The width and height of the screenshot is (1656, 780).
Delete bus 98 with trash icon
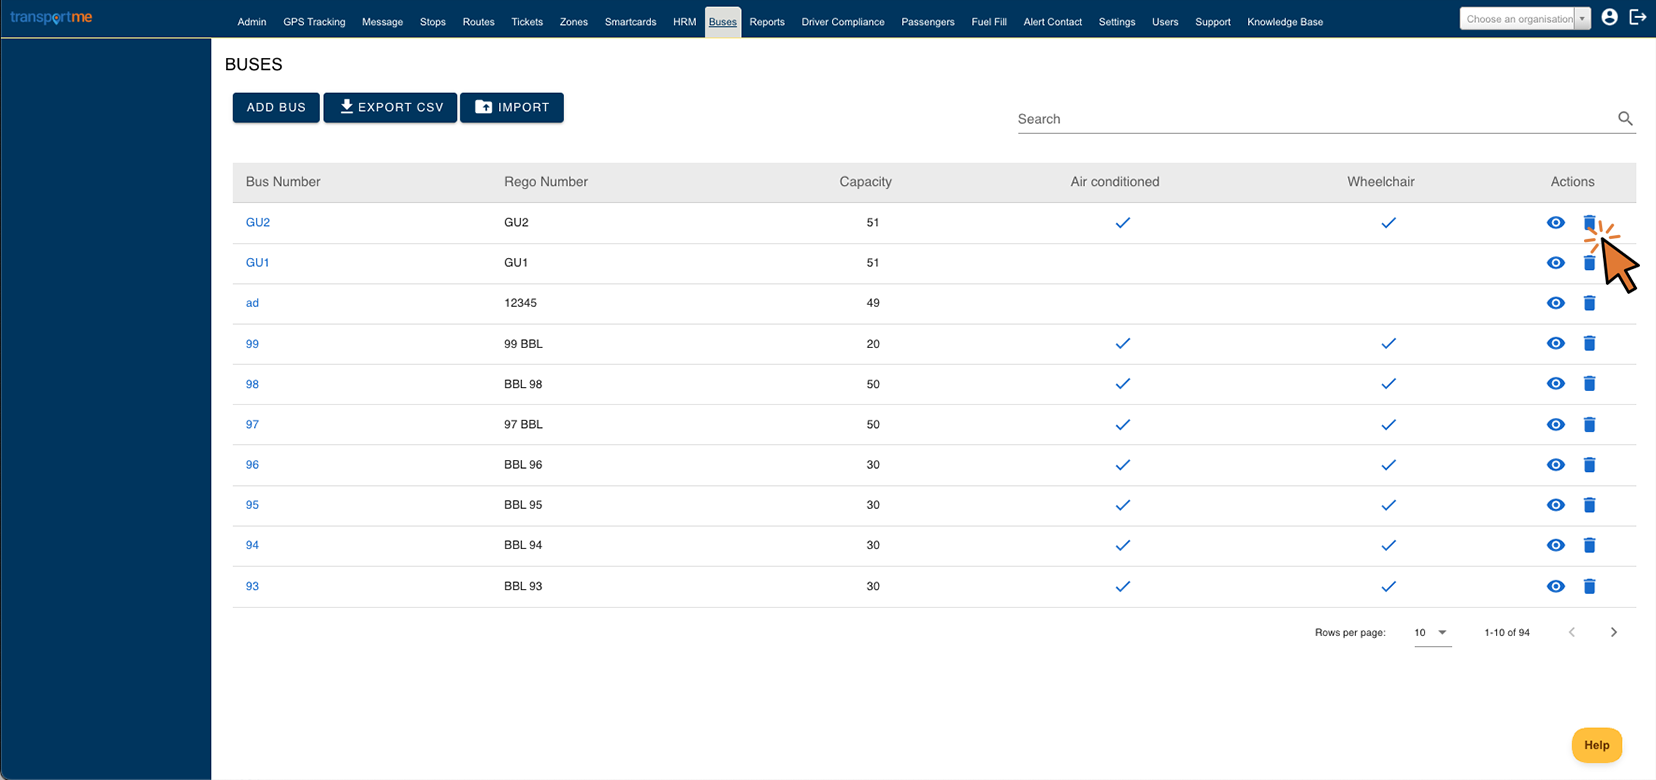pos(1589,384)
